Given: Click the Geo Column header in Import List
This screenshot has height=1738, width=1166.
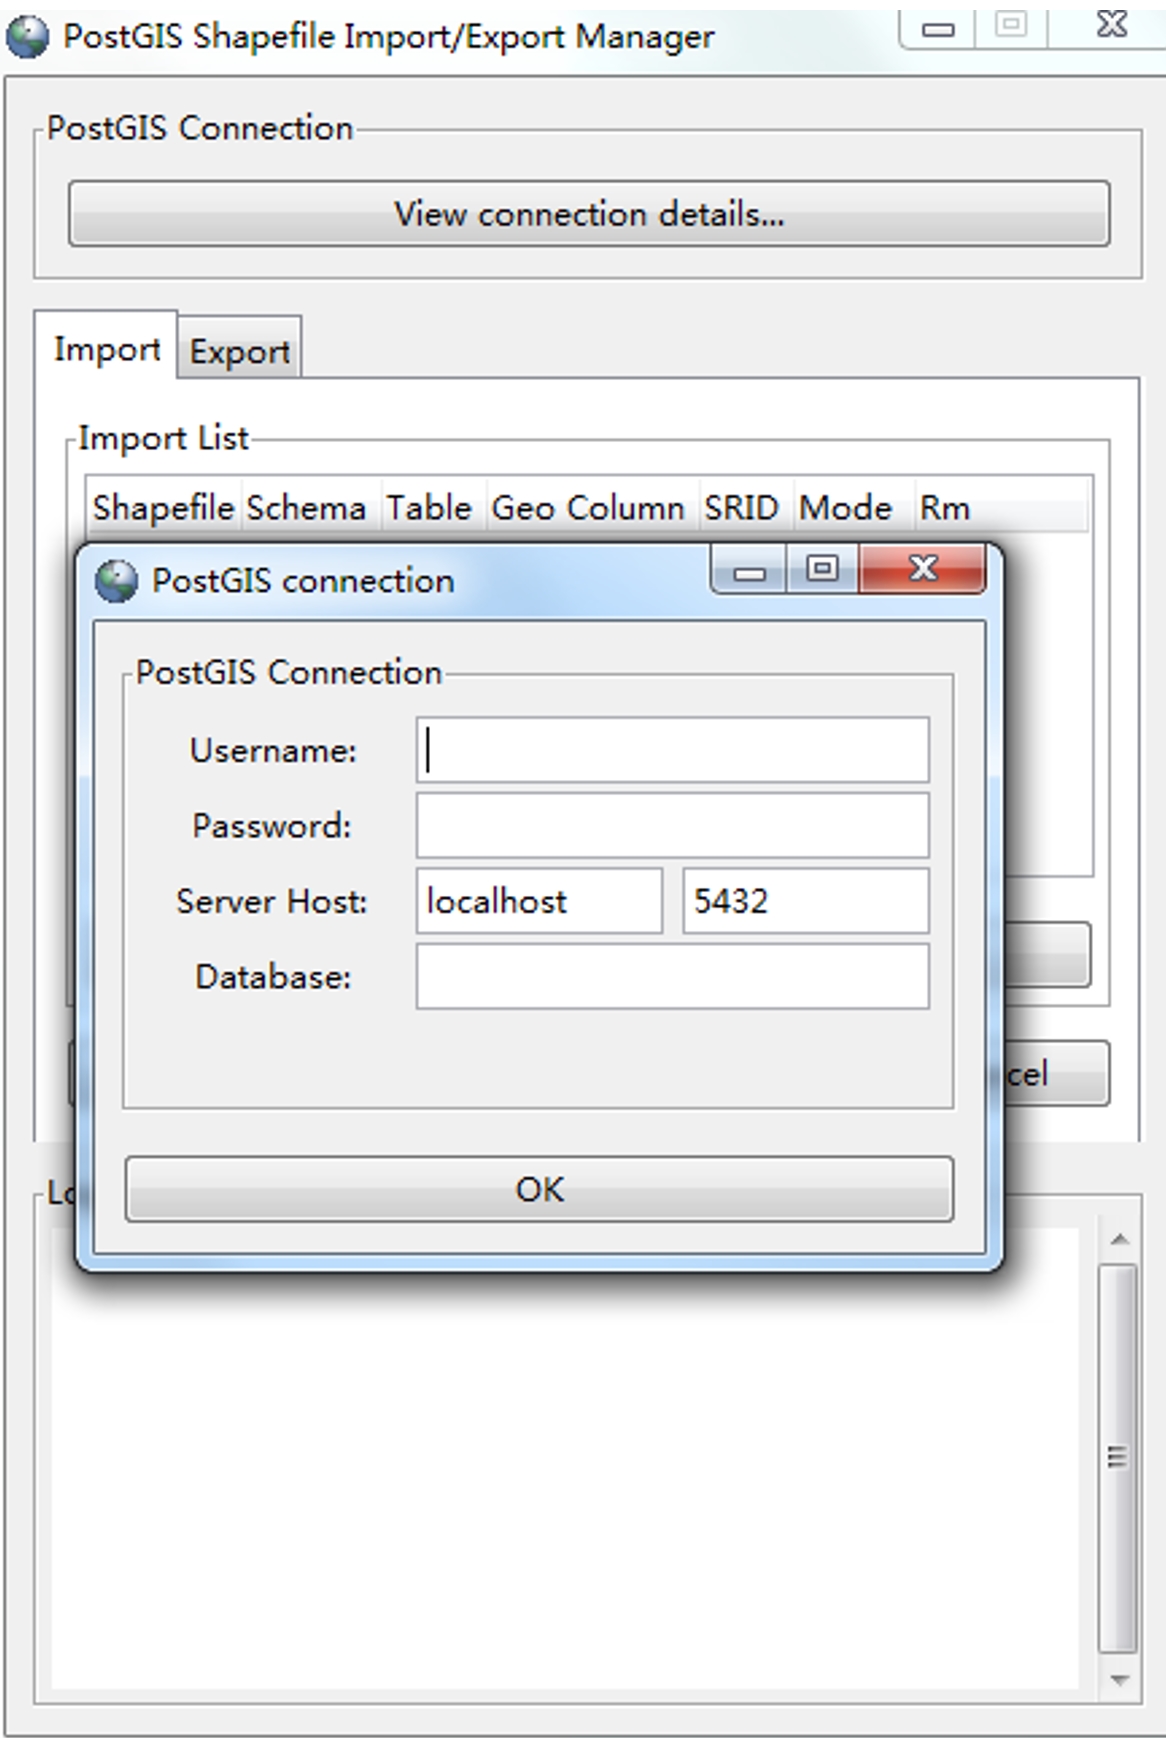Looking at the screenshot, I should tap(588, 508).
